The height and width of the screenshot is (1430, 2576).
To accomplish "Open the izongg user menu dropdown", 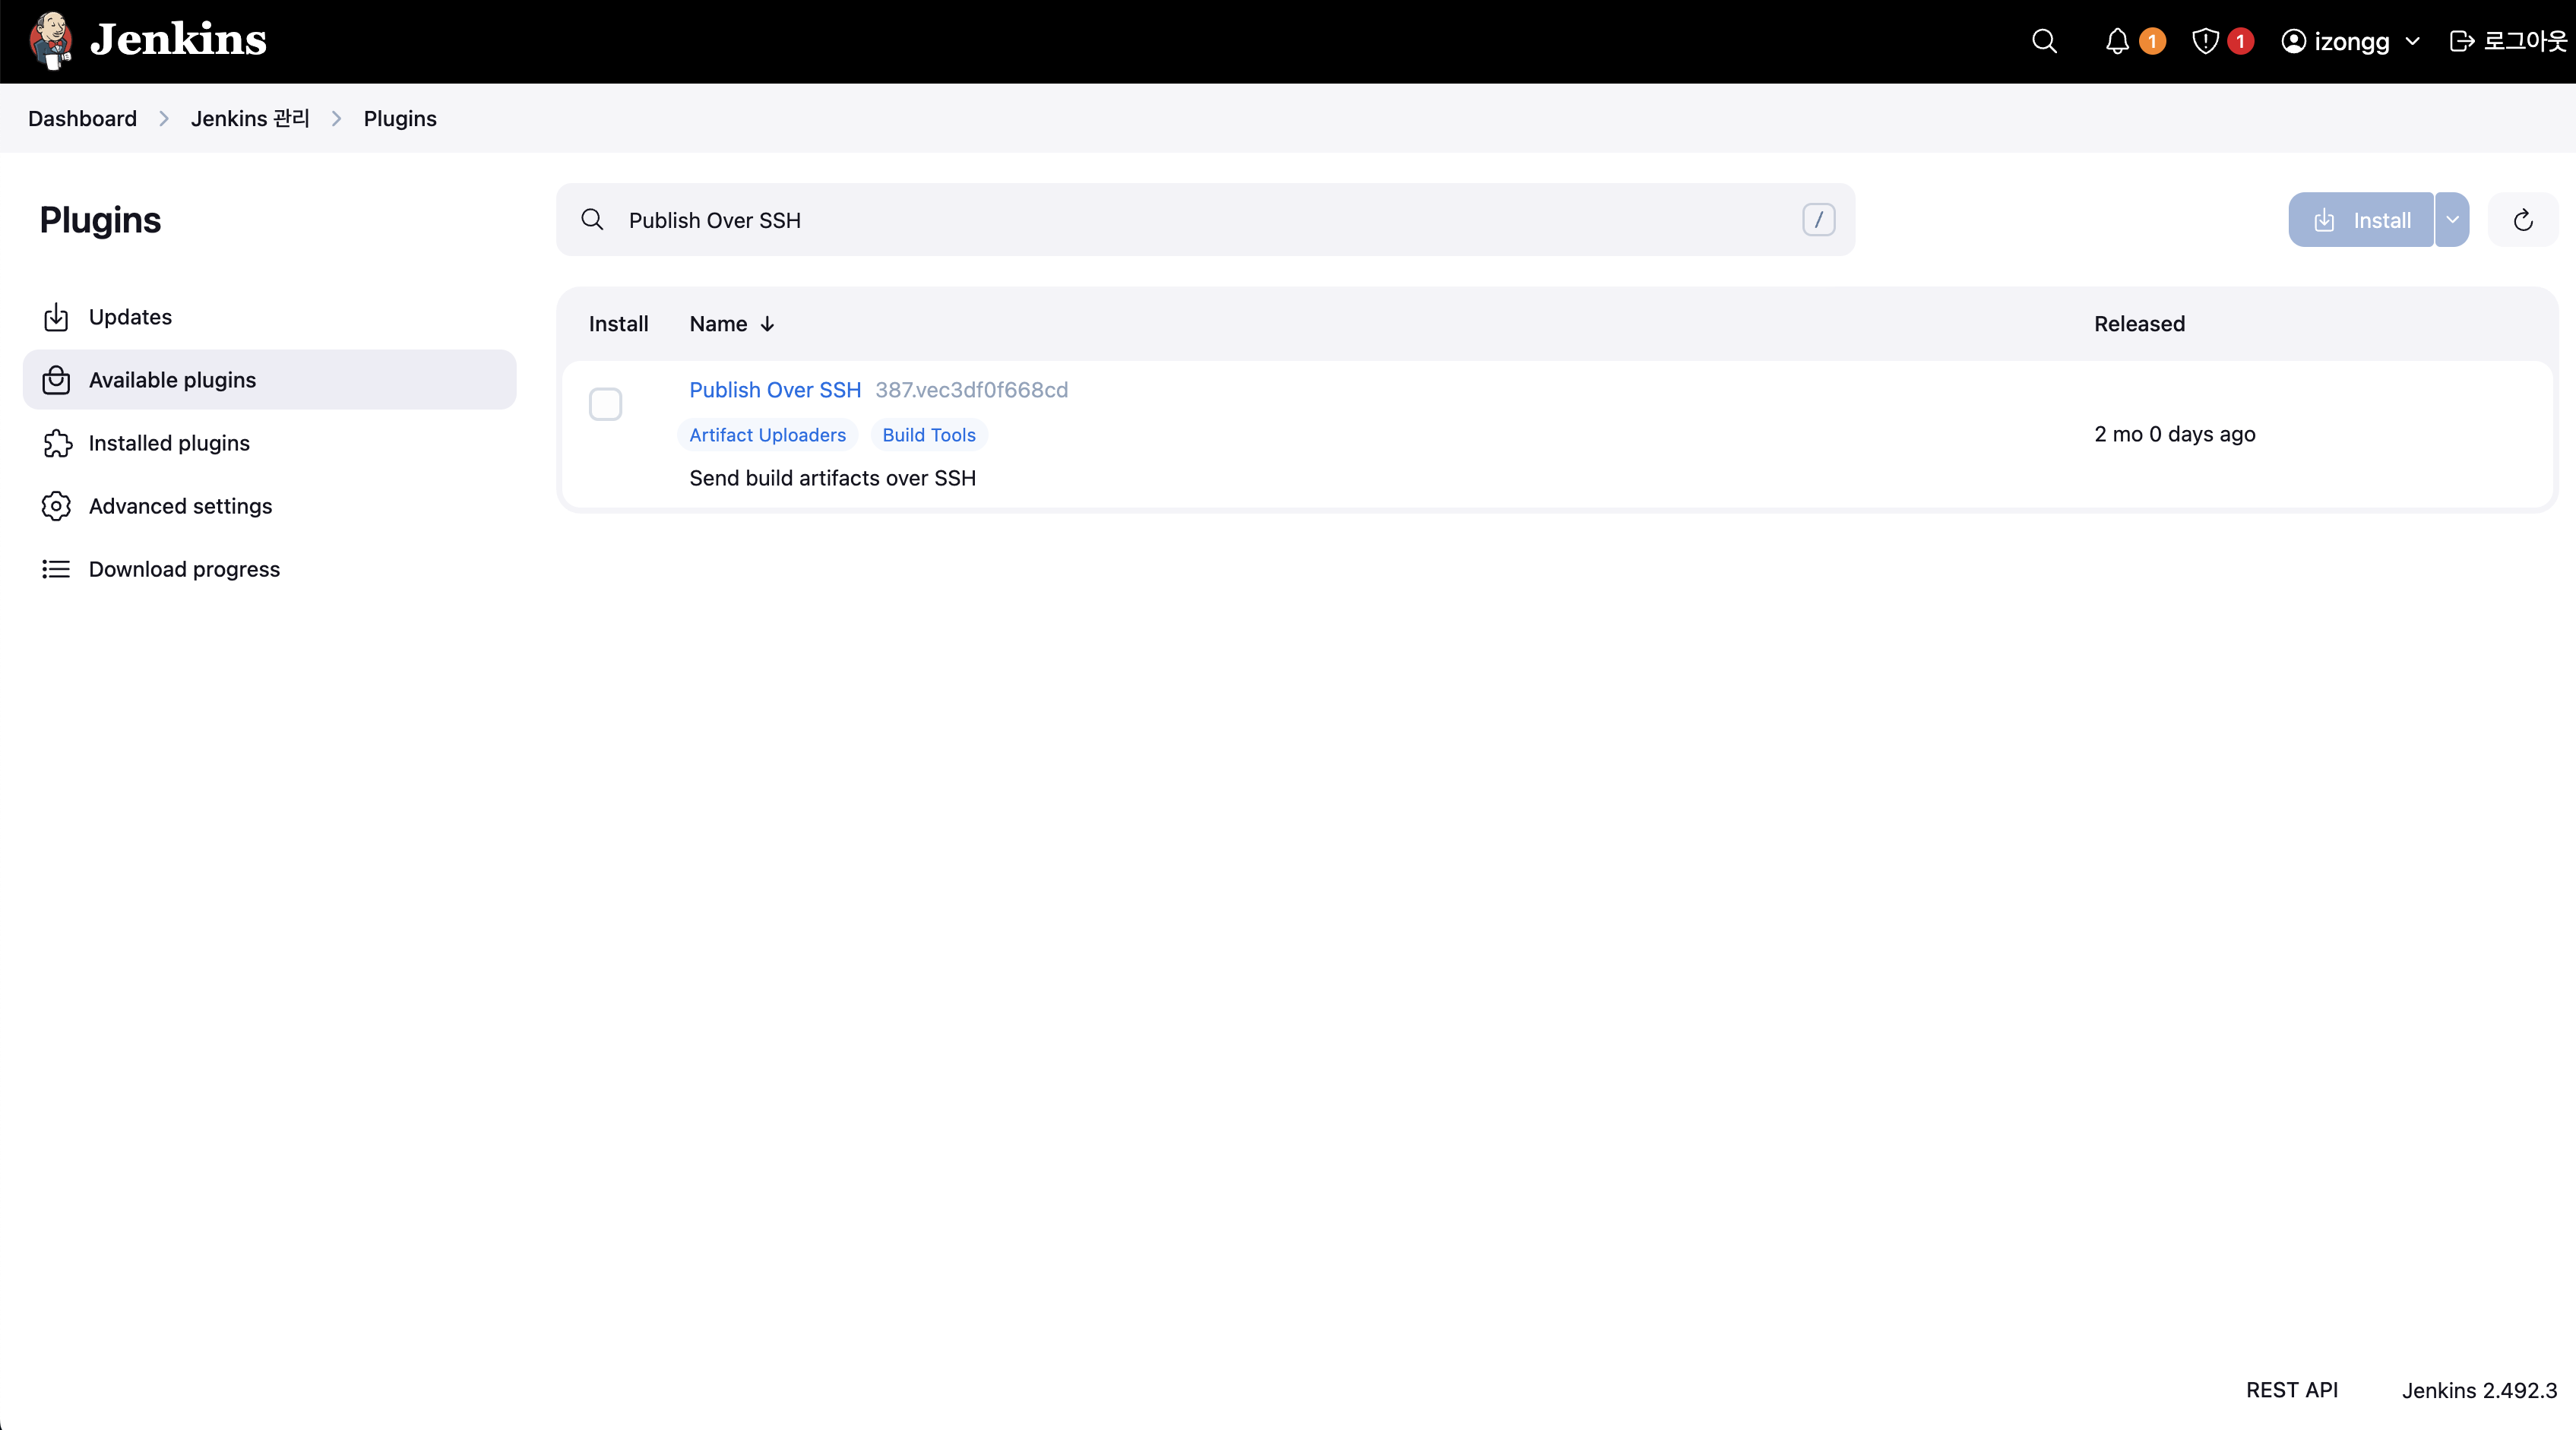I will (x=2411, y=41).
